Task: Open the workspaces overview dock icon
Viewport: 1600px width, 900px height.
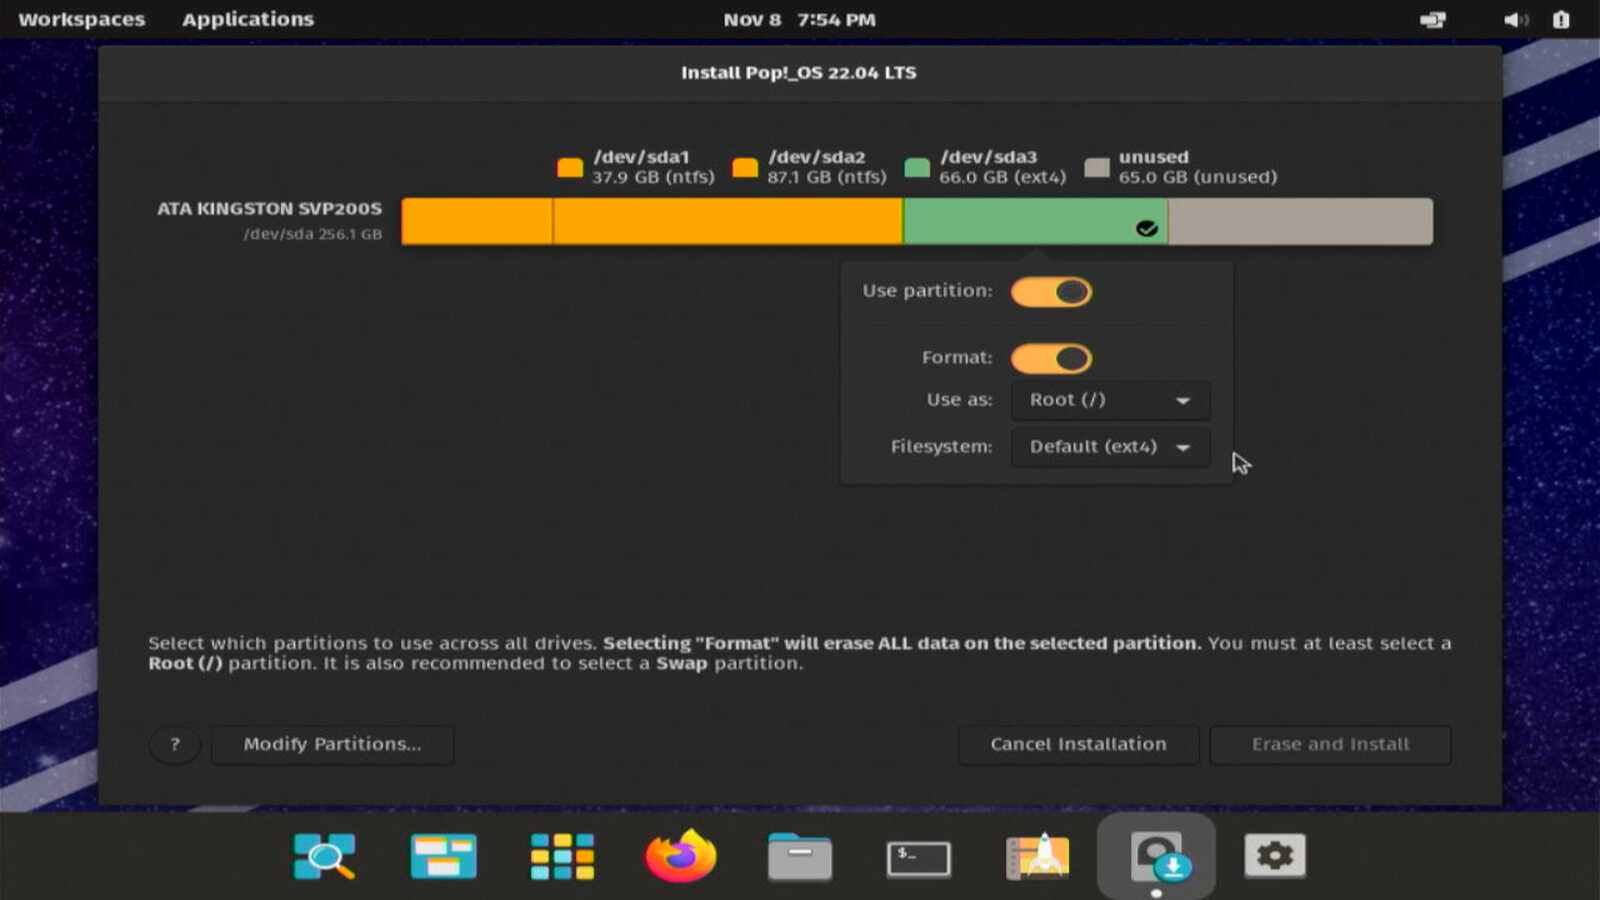Action: (x=443, y=857)
